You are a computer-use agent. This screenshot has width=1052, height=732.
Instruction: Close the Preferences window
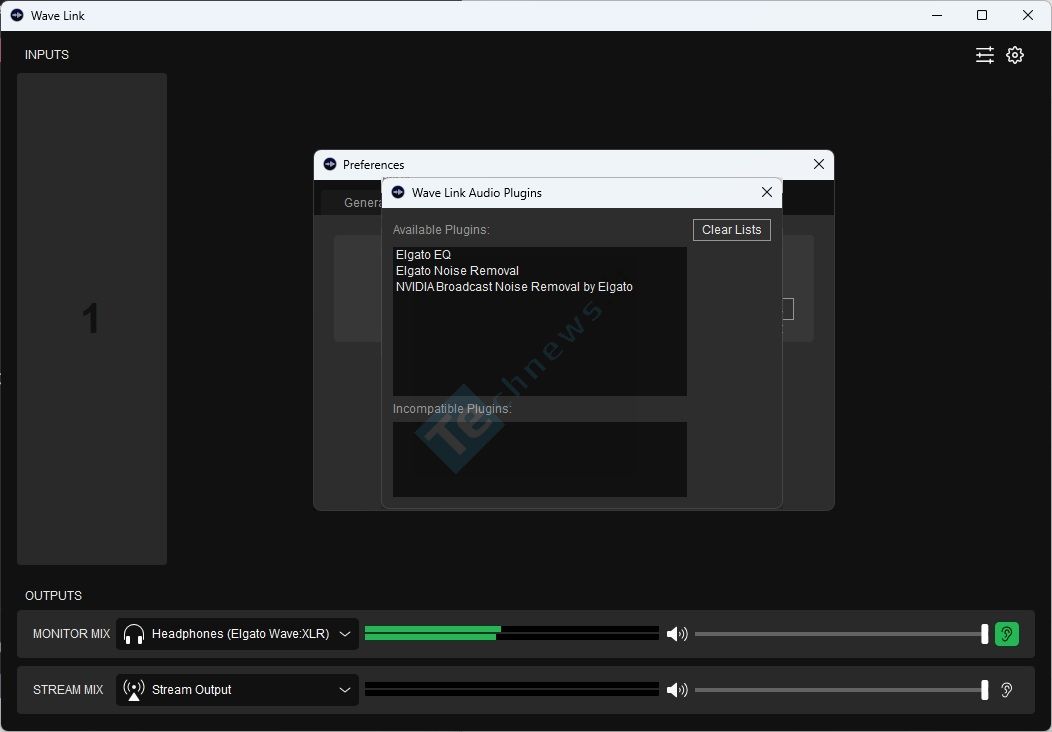(819, 164)
